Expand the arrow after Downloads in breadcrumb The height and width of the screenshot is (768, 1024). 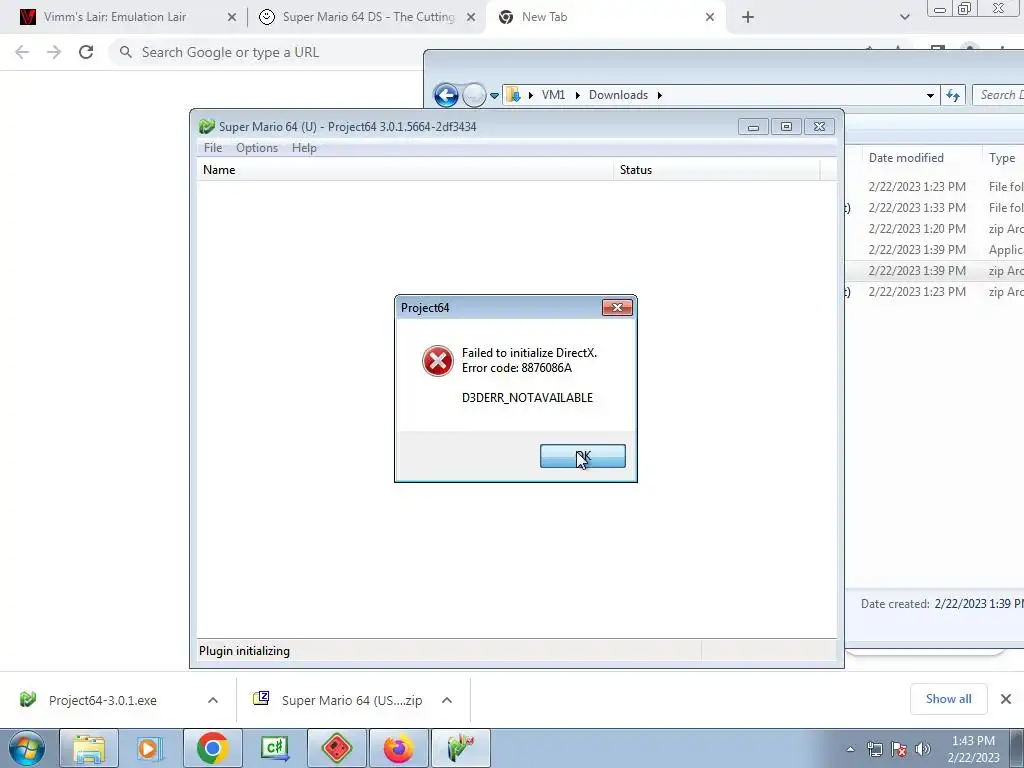coord(660,95)
